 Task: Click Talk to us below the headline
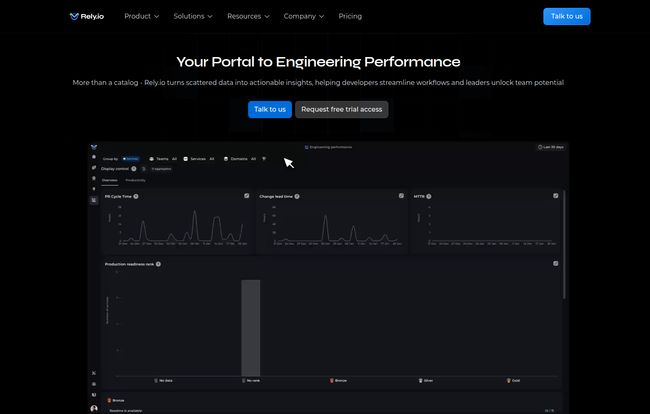pos(270,109)
